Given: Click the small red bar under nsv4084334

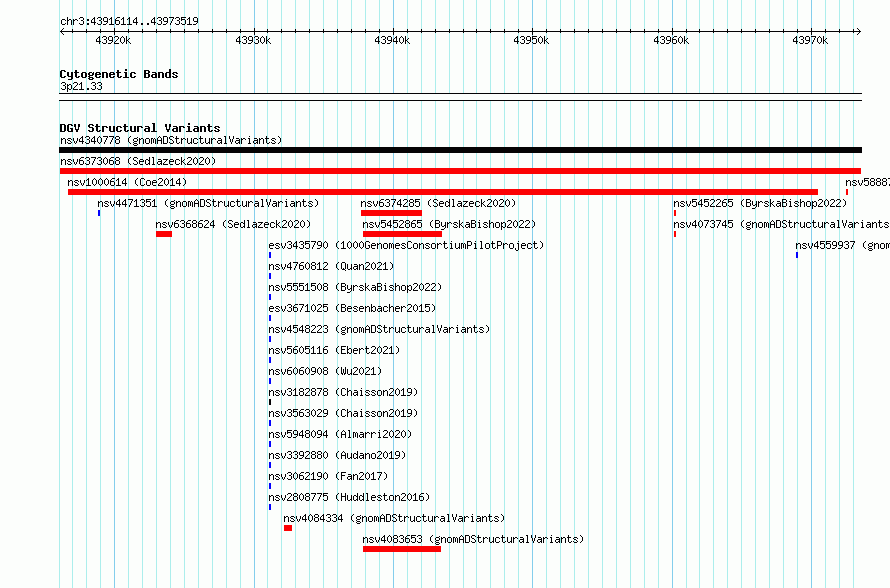Looking at the screenshot, I should (288, 528).
